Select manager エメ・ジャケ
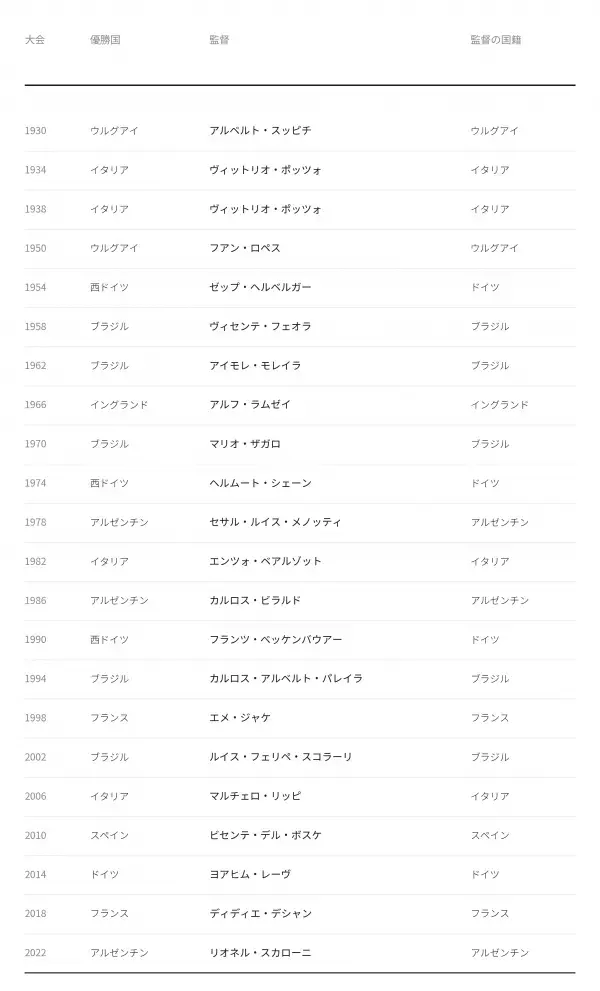 [x=240, y=719]
